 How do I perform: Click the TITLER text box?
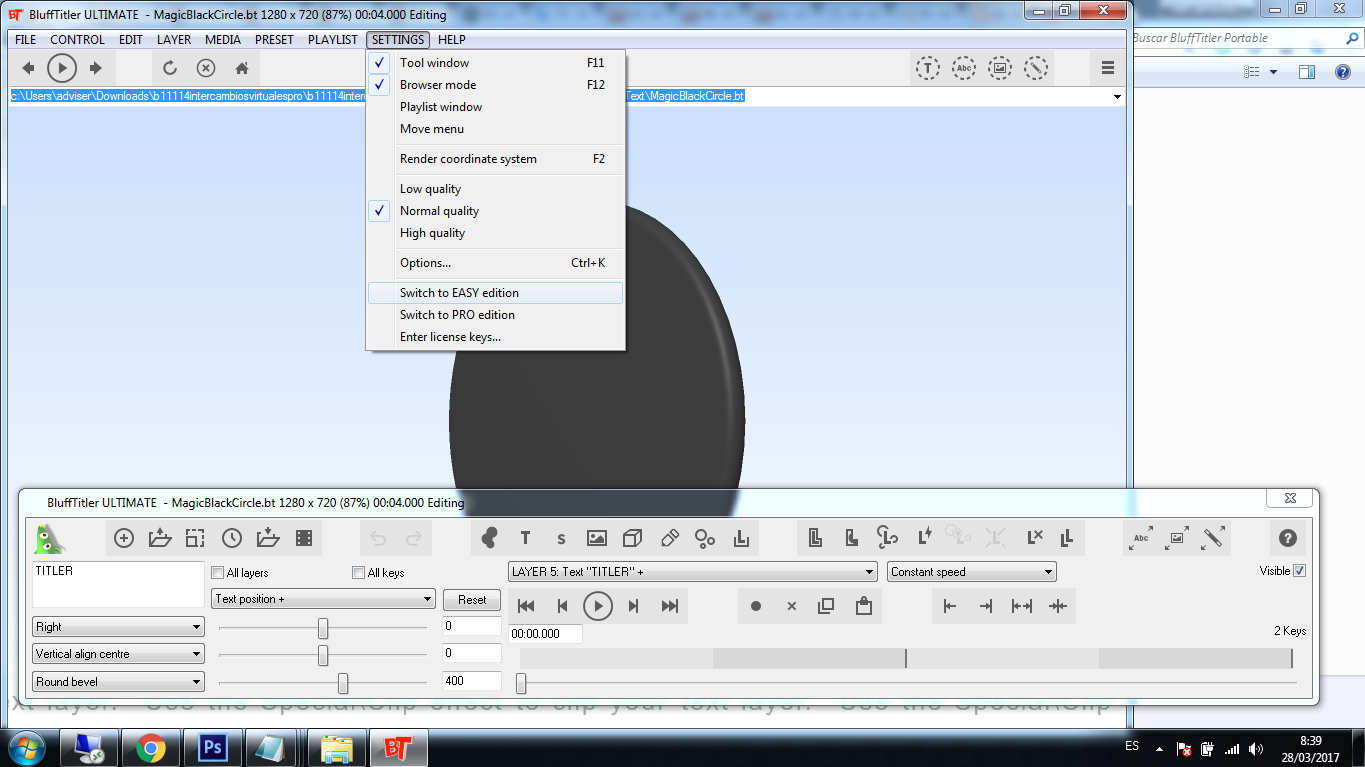(x=118, y=584)
